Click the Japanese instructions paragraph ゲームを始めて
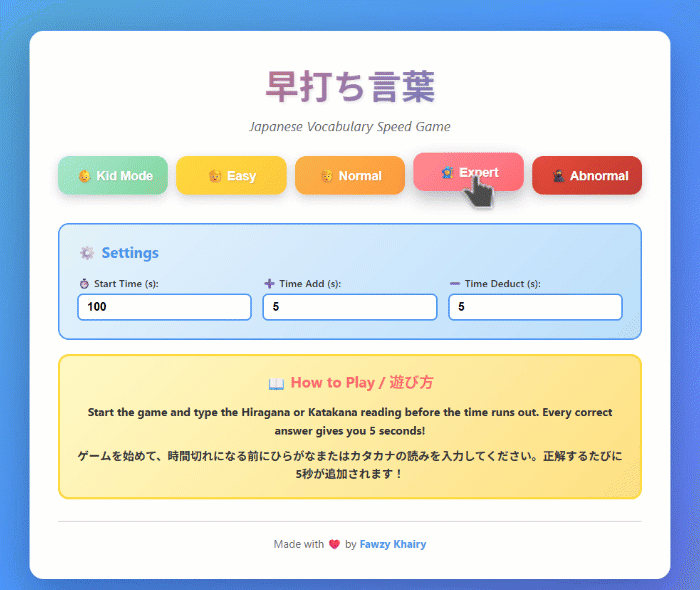Image resolution: width=700 pixels, height=590 pixels. (x=350, y=465)
